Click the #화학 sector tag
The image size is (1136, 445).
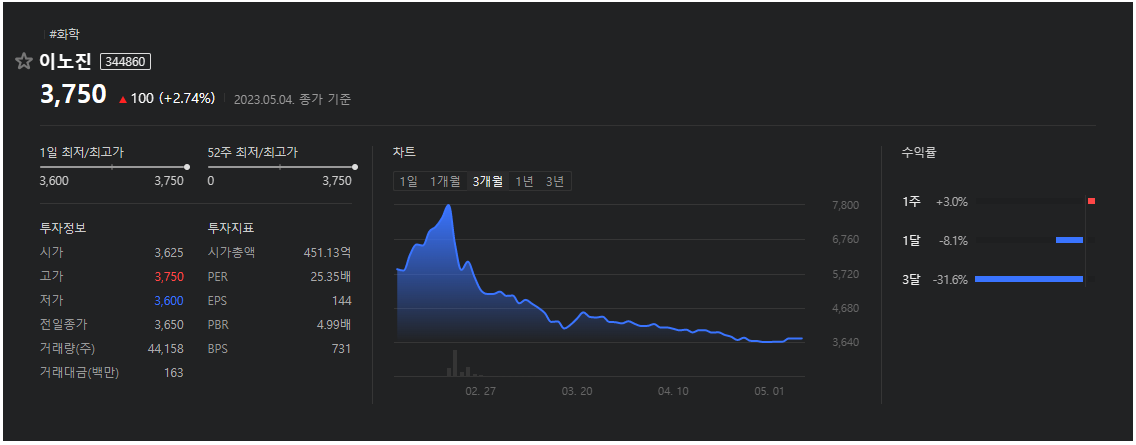point(64,33)
